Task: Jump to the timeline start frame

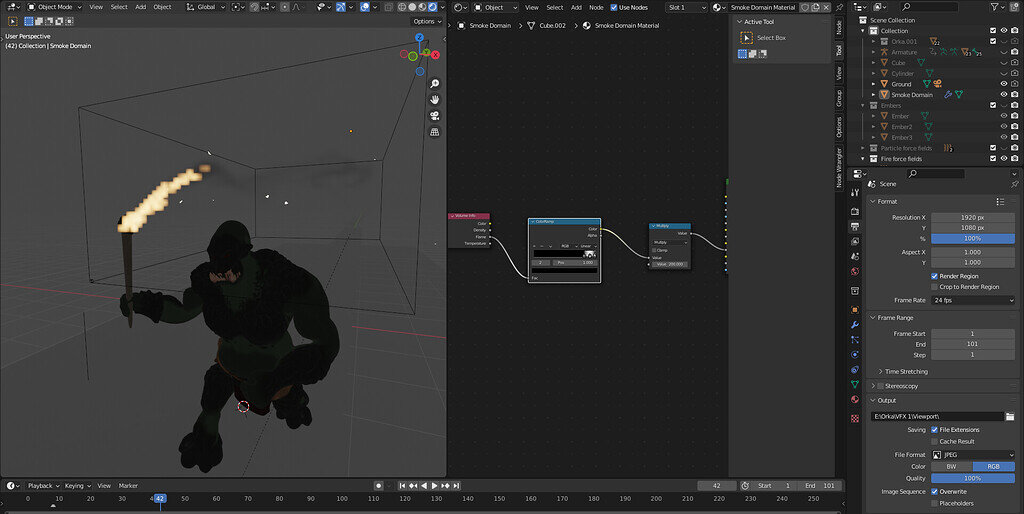Action: point(402,486)
